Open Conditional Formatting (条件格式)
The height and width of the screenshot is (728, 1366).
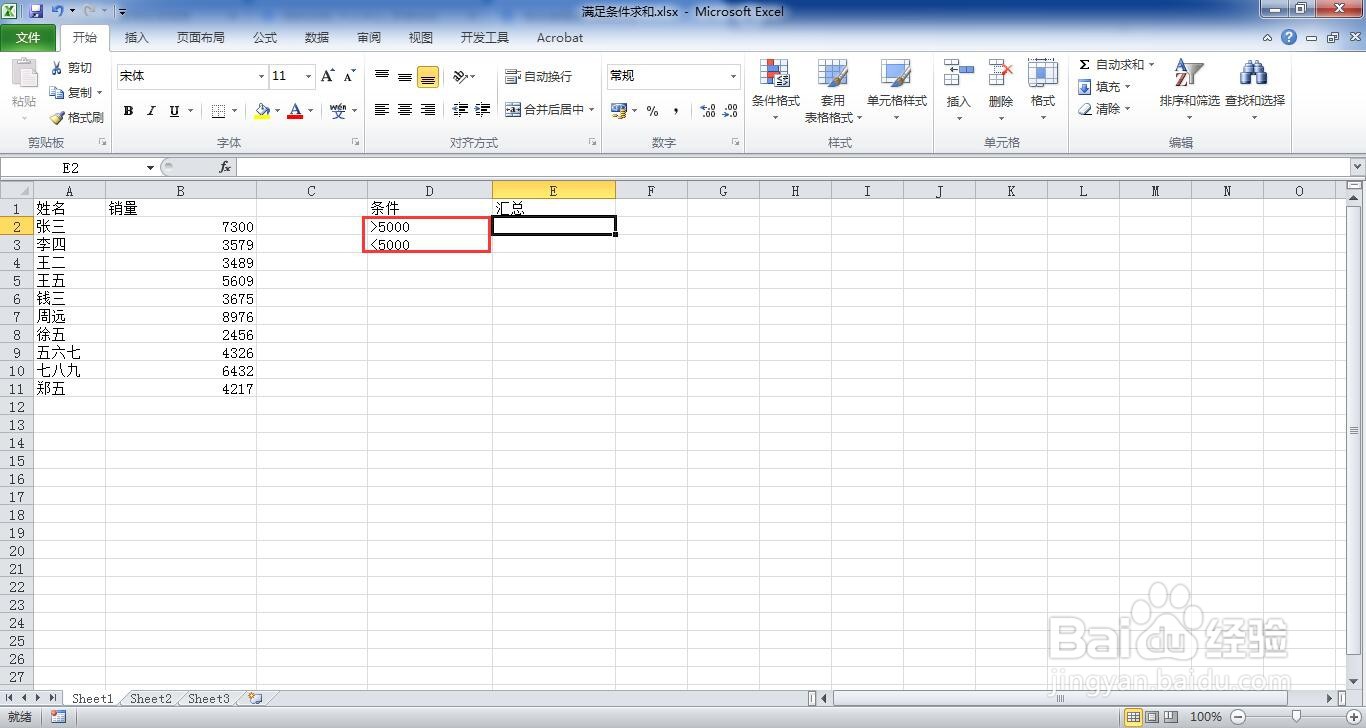click(776, 91)
